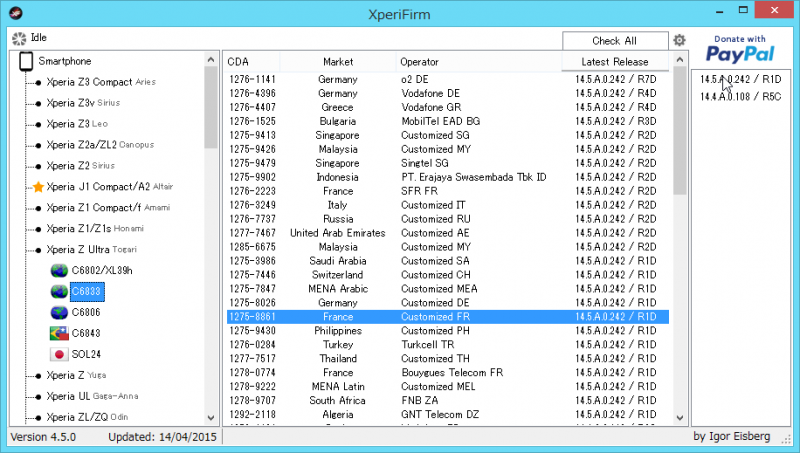Expand the Xperia UL Gaga-Anna node

[x=92, y=396]
